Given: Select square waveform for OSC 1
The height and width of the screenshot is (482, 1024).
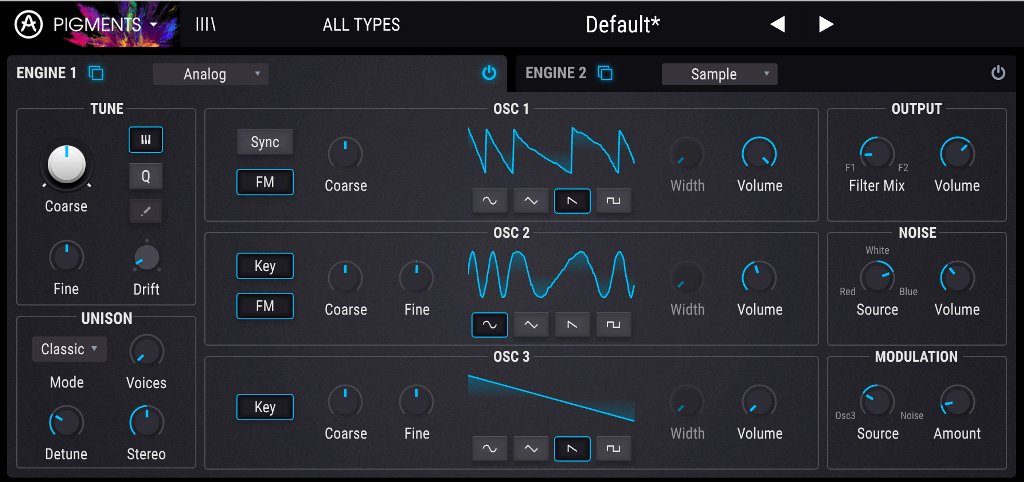Looking at the screenshot, I should (x=614, y=201).
